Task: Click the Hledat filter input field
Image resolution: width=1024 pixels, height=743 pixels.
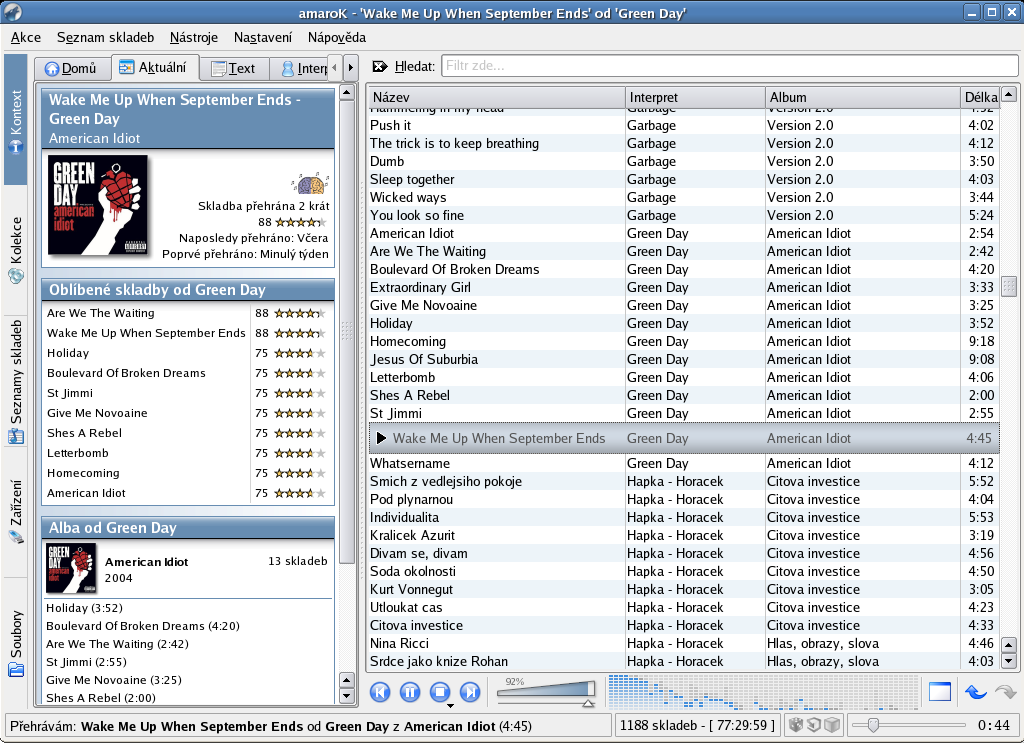Action: click(729, 66)
